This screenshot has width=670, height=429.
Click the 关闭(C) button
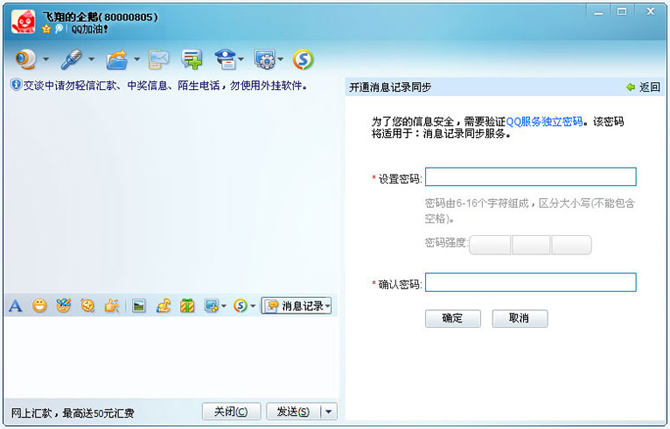(231, 411)
